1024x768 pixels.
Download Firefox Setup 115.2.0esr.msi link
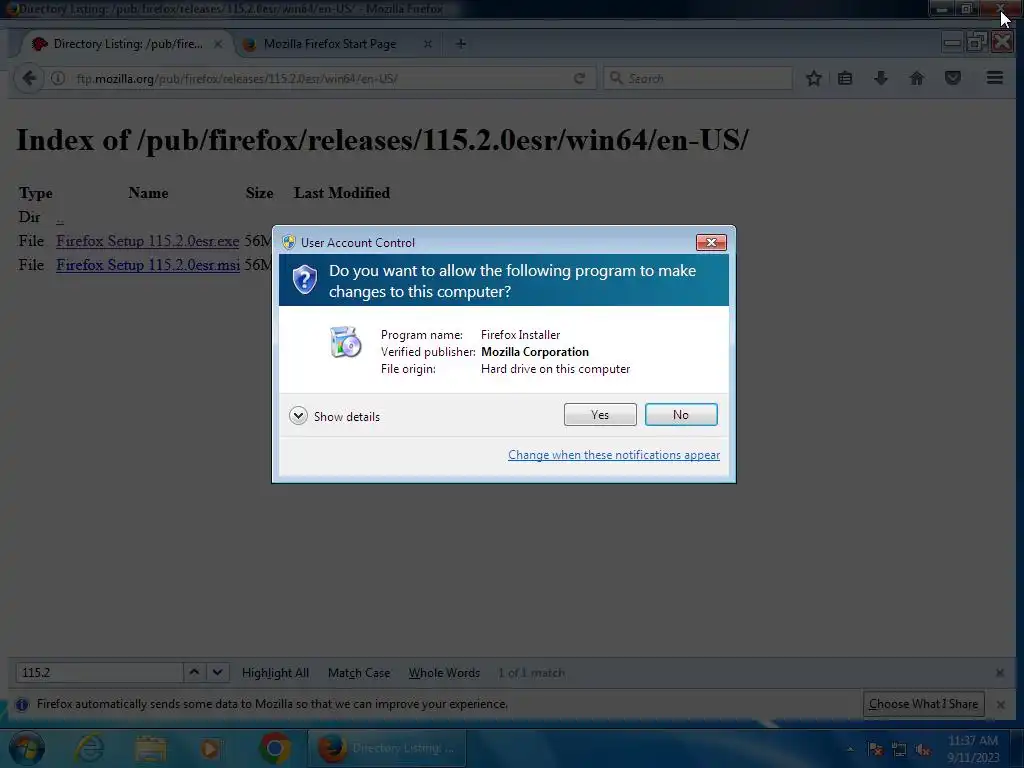click(x=148, y=265)
